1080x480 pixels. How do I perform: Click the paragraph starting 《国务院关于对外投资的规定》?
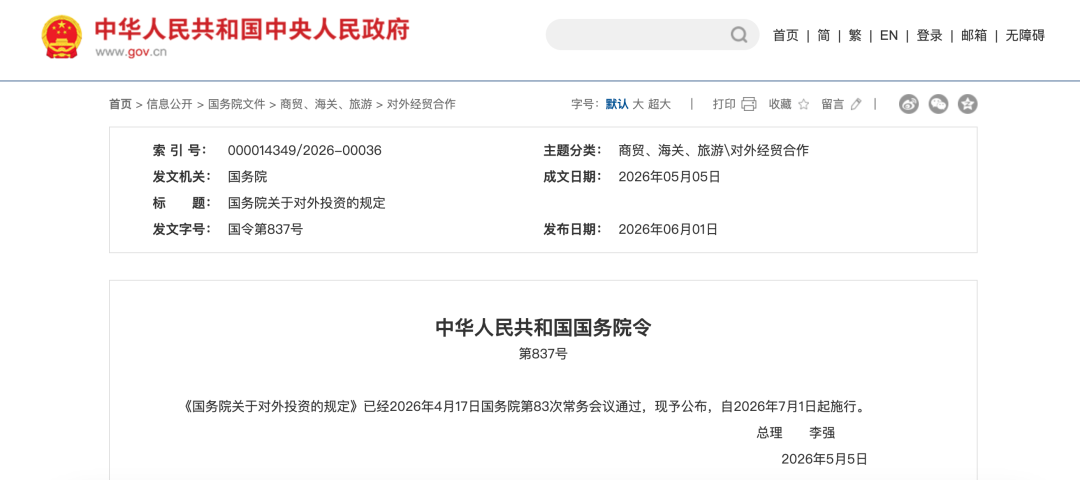tap(524, 406)
